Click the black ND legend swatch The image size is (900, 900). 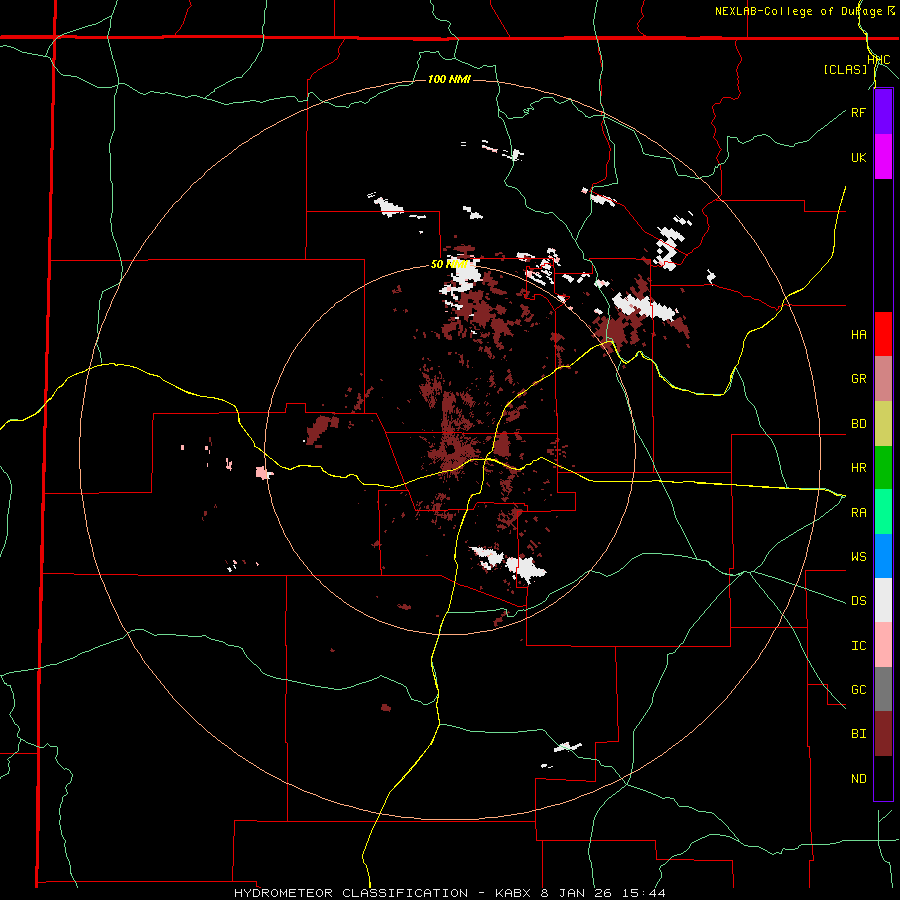tap(883, 778)
